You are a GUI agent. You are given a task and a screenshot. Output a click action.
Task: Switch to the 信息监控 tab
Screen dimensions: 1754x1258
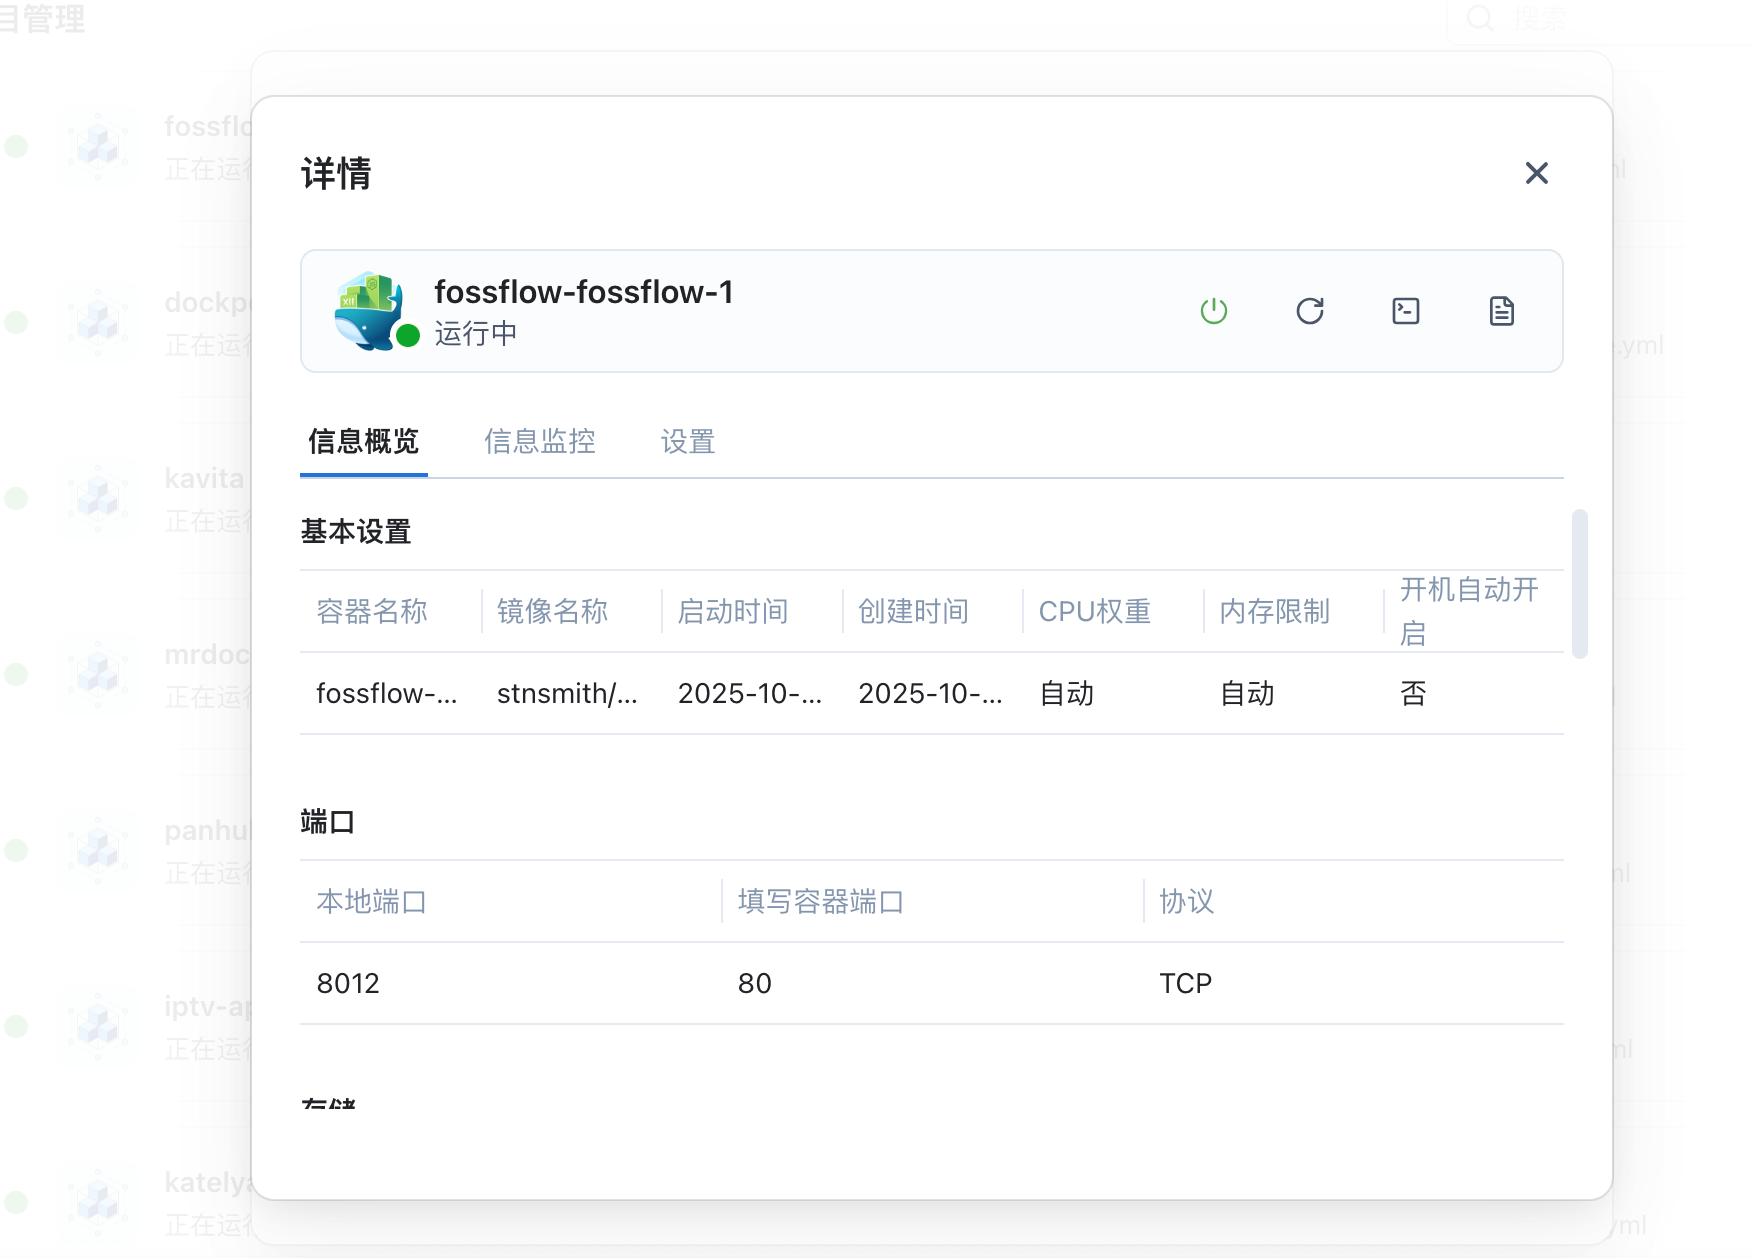coord(539,441)
